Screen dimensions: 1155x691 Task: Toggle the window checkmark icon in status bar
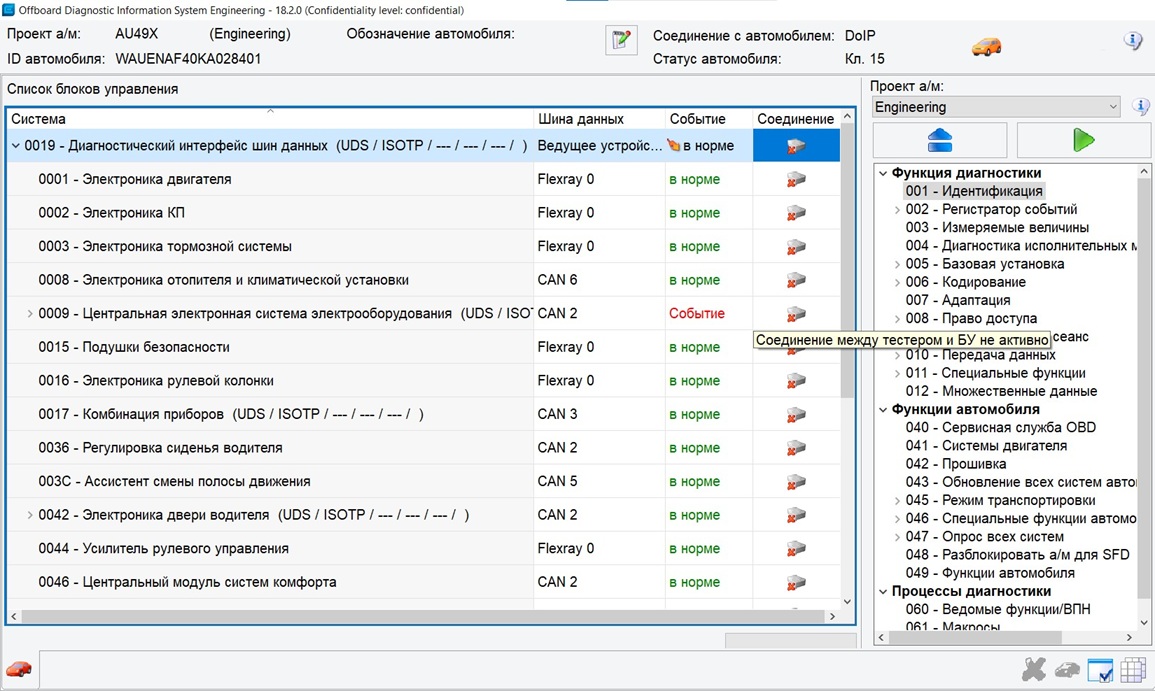[1100, 670]
